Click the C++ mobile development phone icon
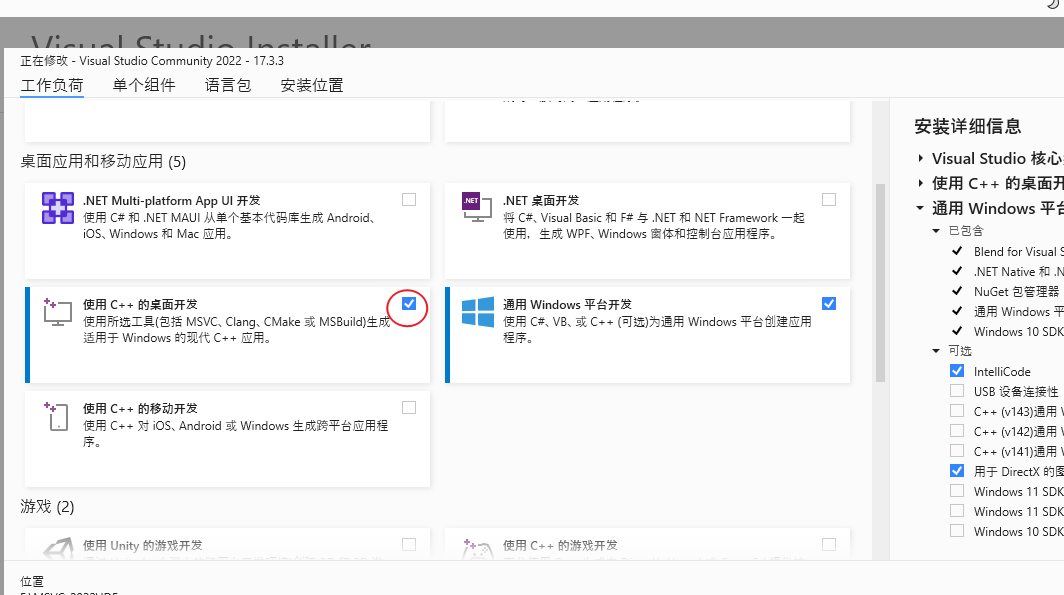 pos(58,416)
